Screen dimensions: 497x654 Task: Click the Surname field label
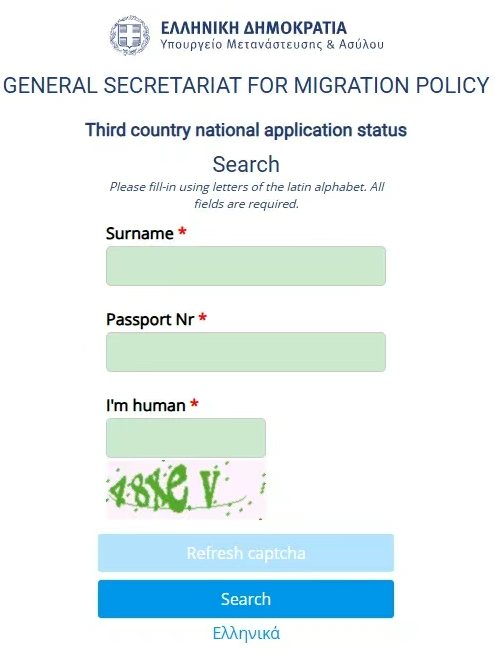pyautogui.click(x=140, y=233)
